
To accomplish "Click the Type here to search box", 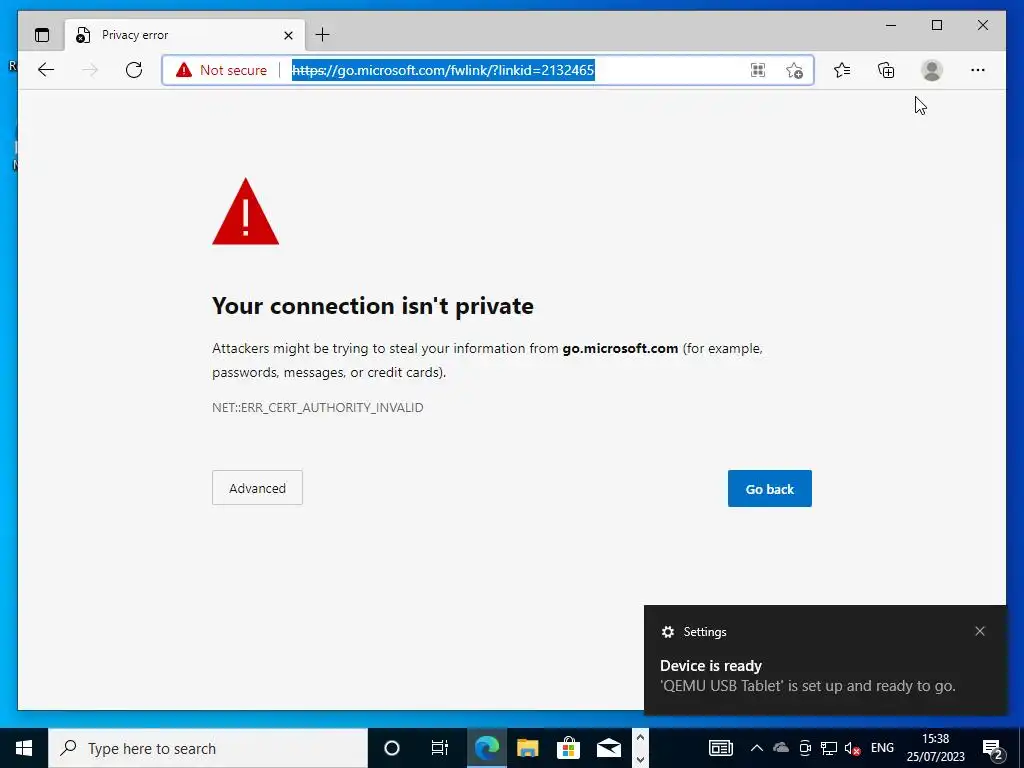I will click(x=208, y=748).
